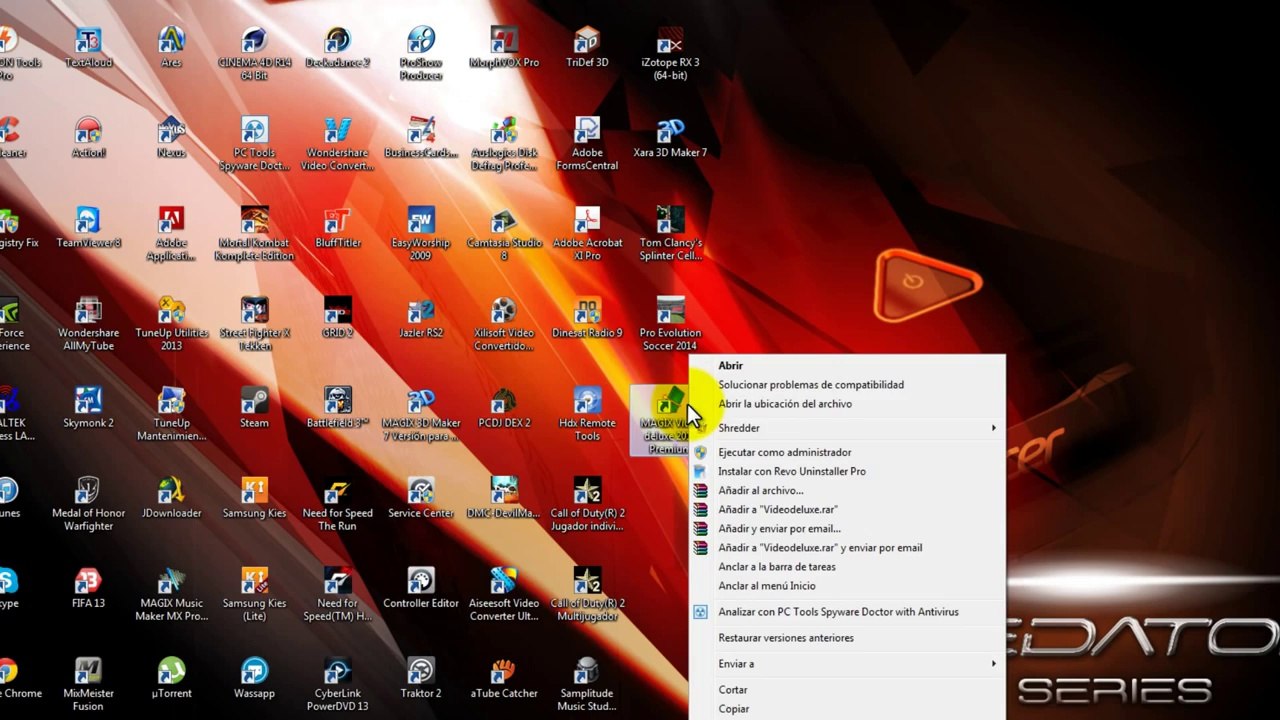The width and height of the screenshot is (1280, 720).
Task: Select the Traktor 2 desktop icon
Action: point(421,678)
